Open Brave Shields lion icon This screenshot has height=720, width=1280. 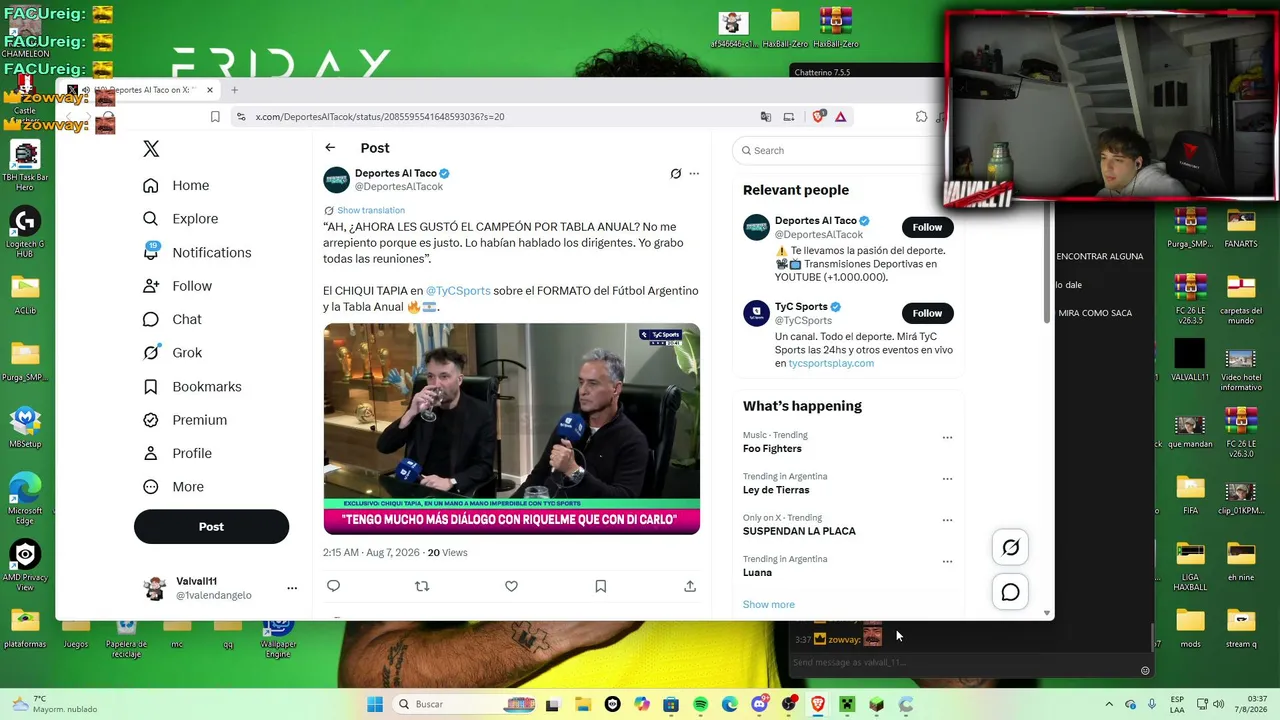pyautogui.click(x=818, y=117)
